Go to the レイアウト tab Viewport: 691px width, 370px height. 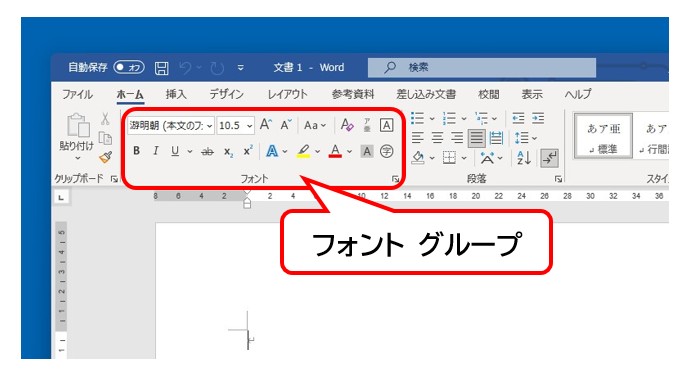[x=287, y=94]
